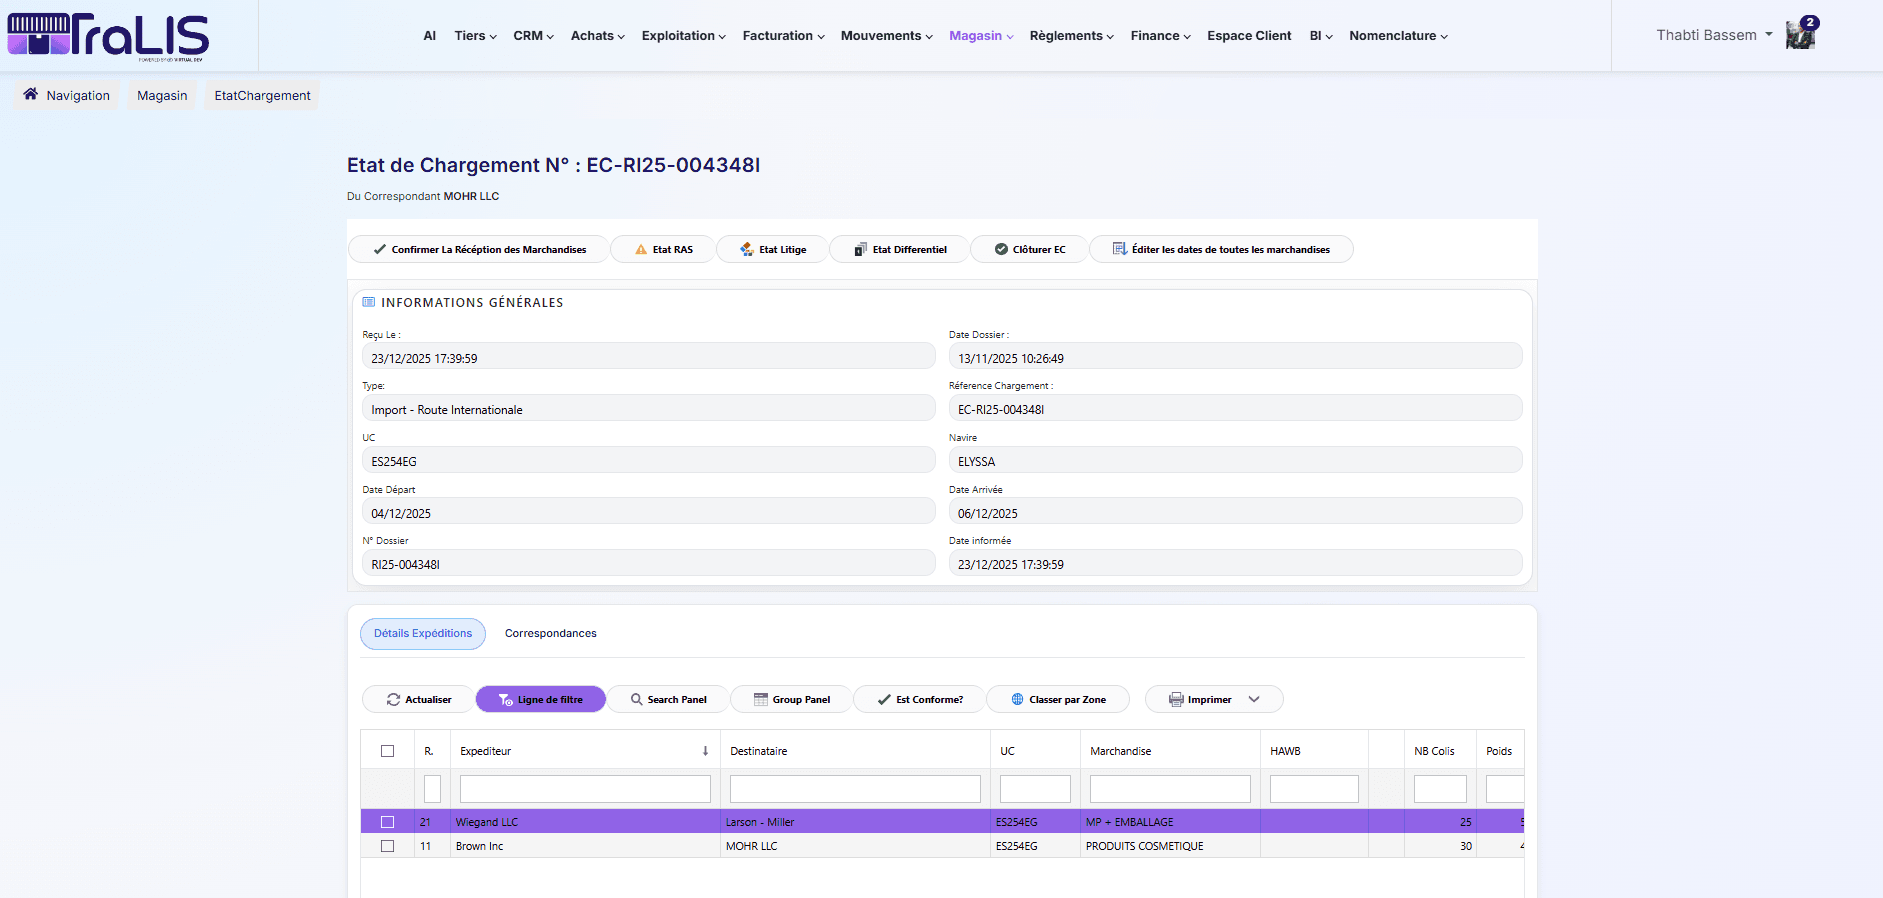Open the Thabti Bassem user dropdown
Image resolution: width=1883 pixels, height=898 pixels.
pos(1714,35)
